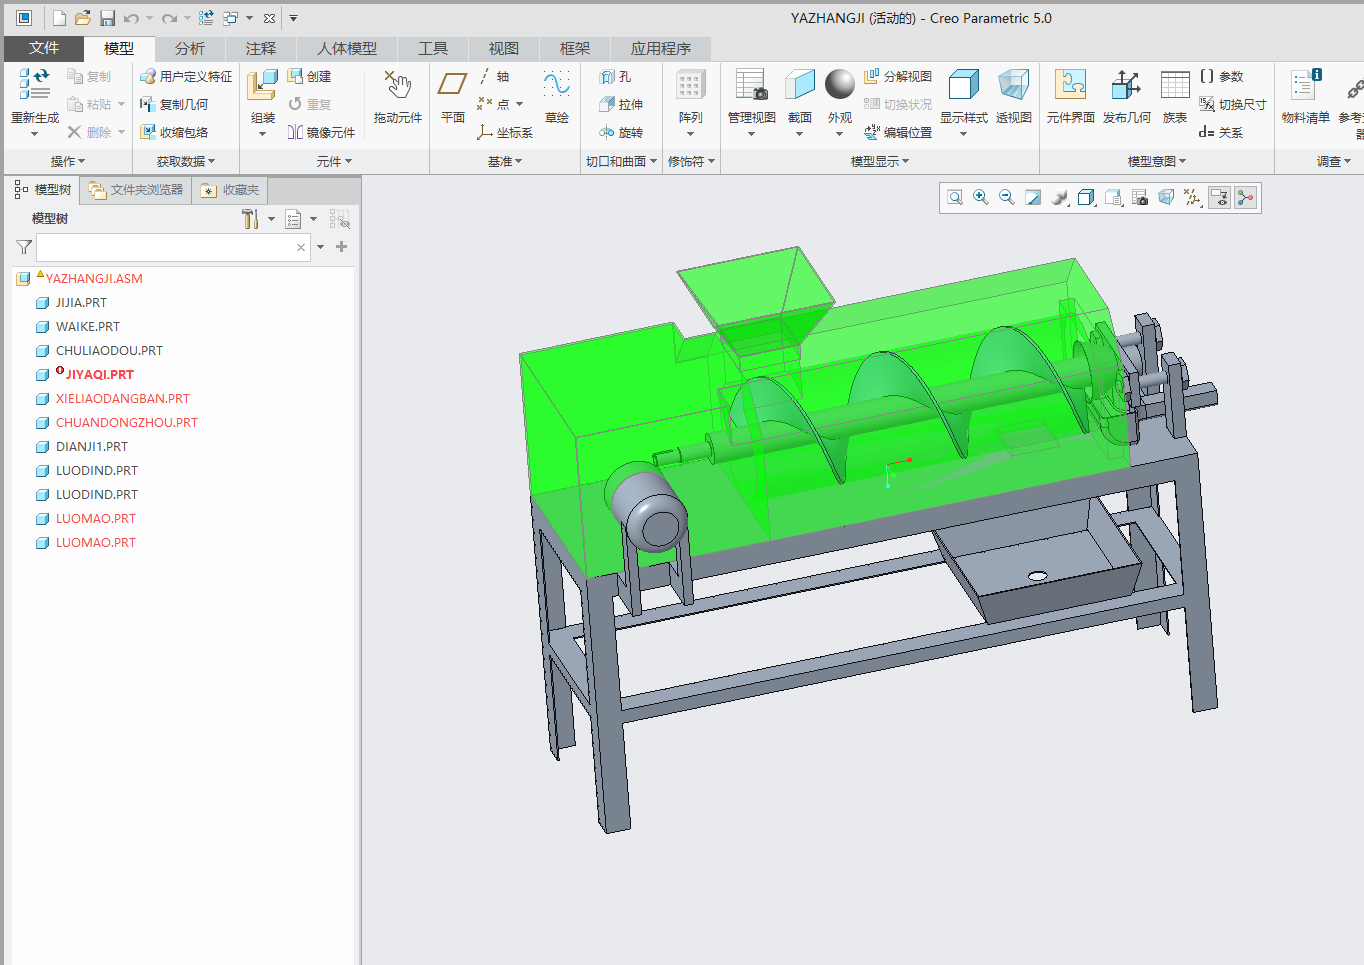Expand the Operations (操作) group dropdown
Screen dimensions: 1364x965
pyautogui.click(x=68, y=161)
